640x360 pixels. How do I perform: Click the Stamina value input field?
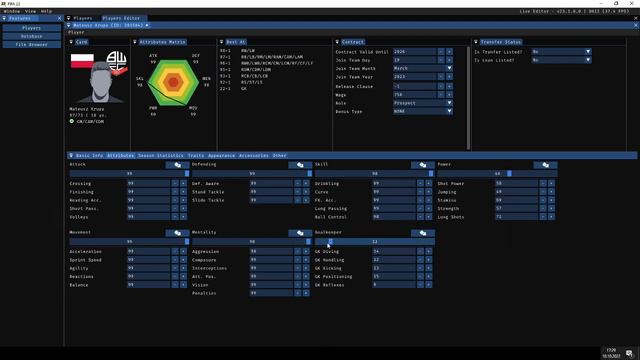(x=516, y=200)
